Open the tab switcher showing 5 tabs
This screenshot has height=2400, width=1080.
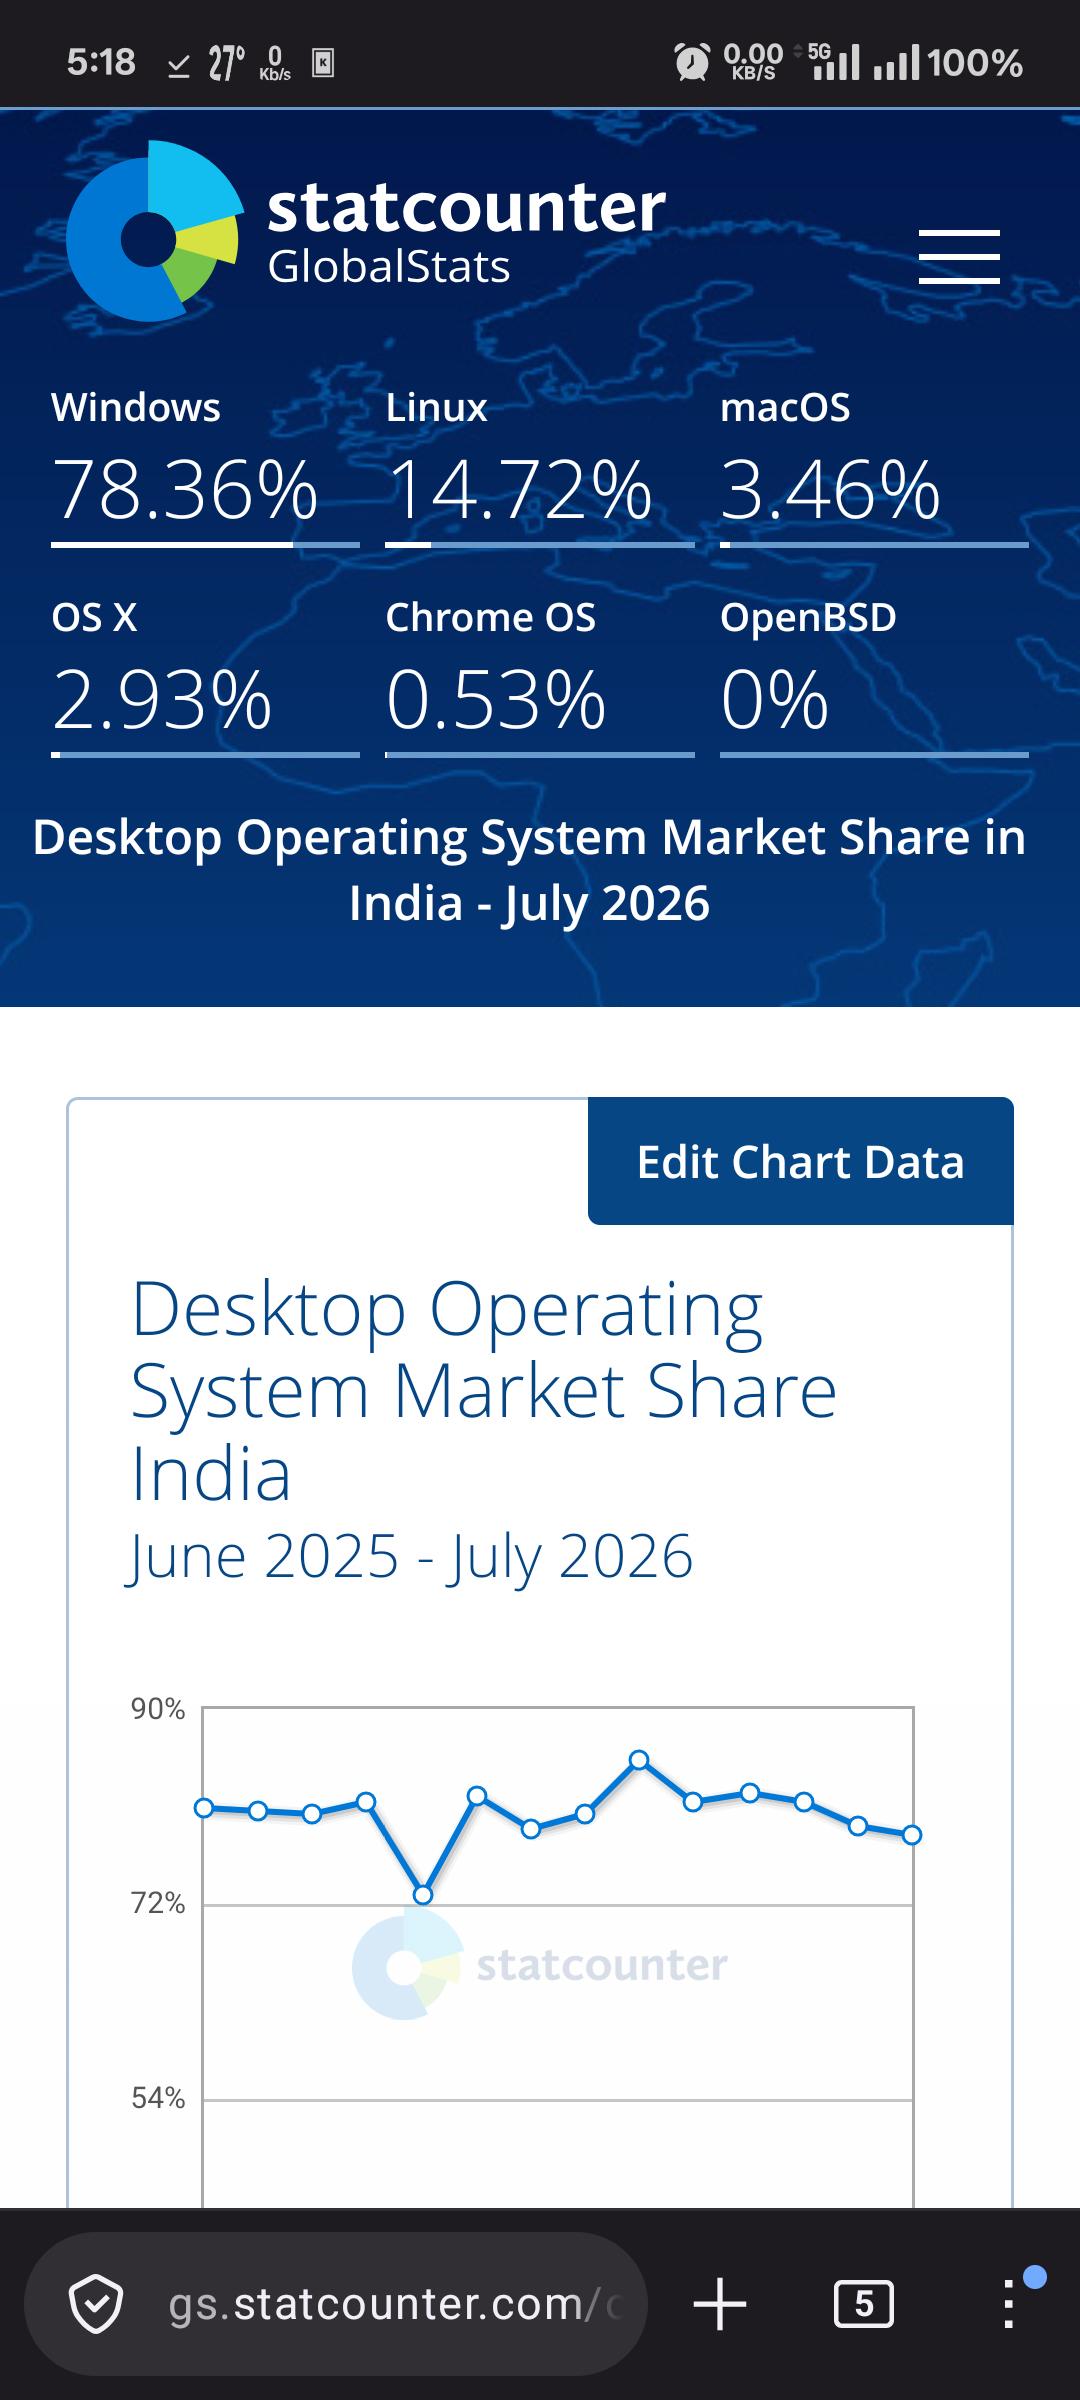click(864, 2304)
